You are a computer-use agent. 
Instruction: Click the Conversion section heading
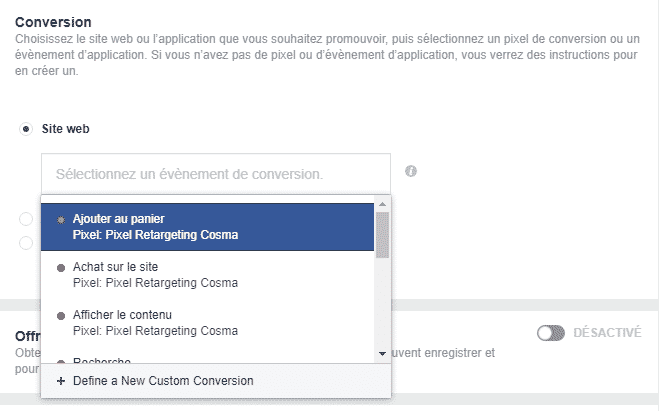pyautogui.click(x=52, y=20)
